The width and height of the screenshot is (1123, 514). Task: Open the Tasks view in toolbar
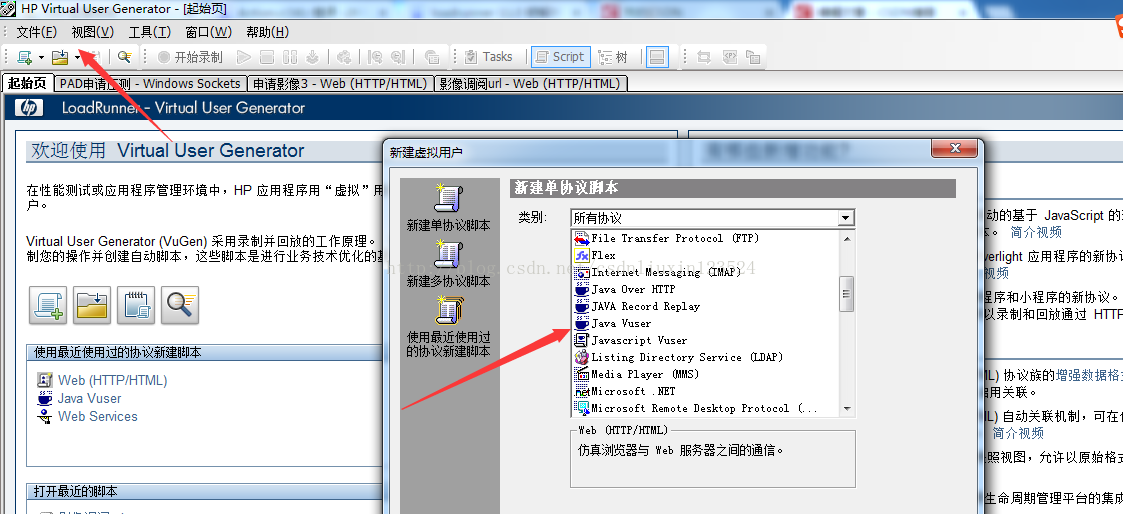point(488,57)
